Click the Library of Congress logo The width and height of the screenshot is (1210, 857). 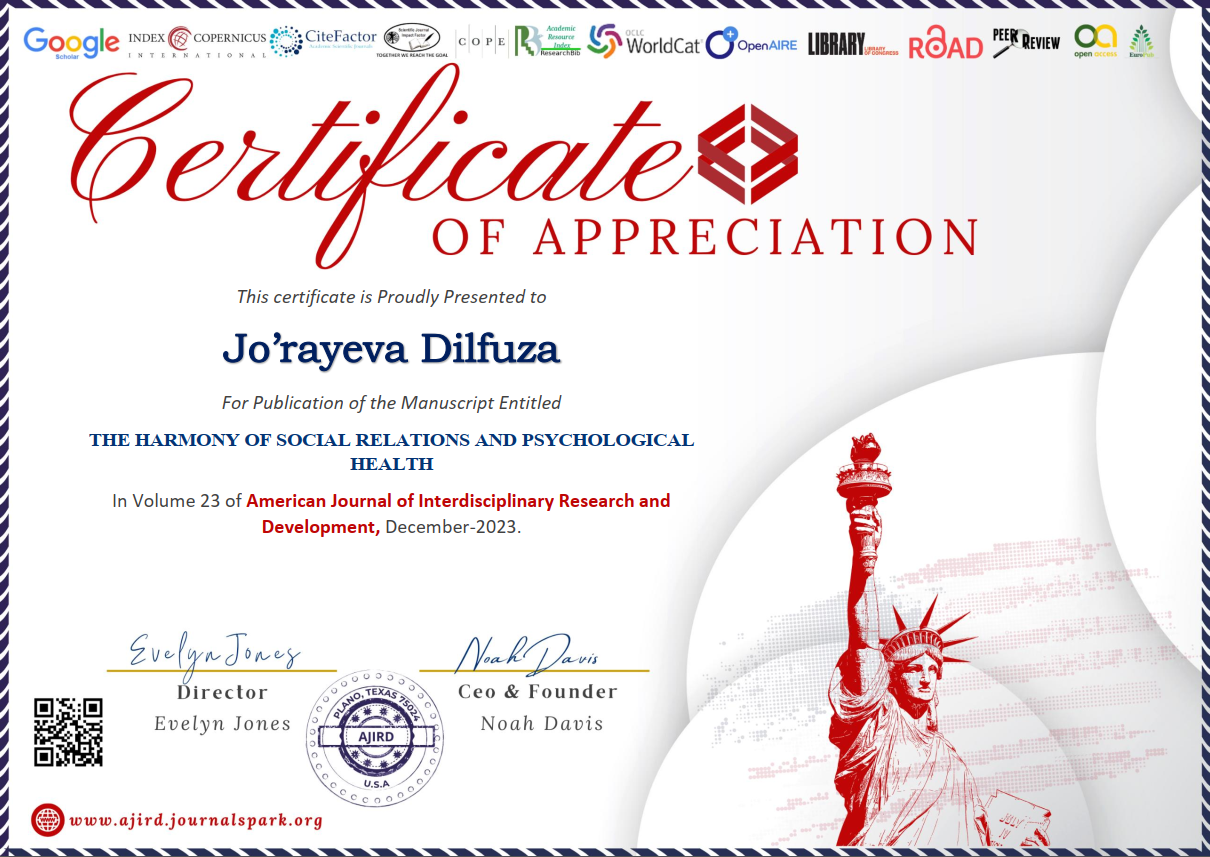pos(852,44)
